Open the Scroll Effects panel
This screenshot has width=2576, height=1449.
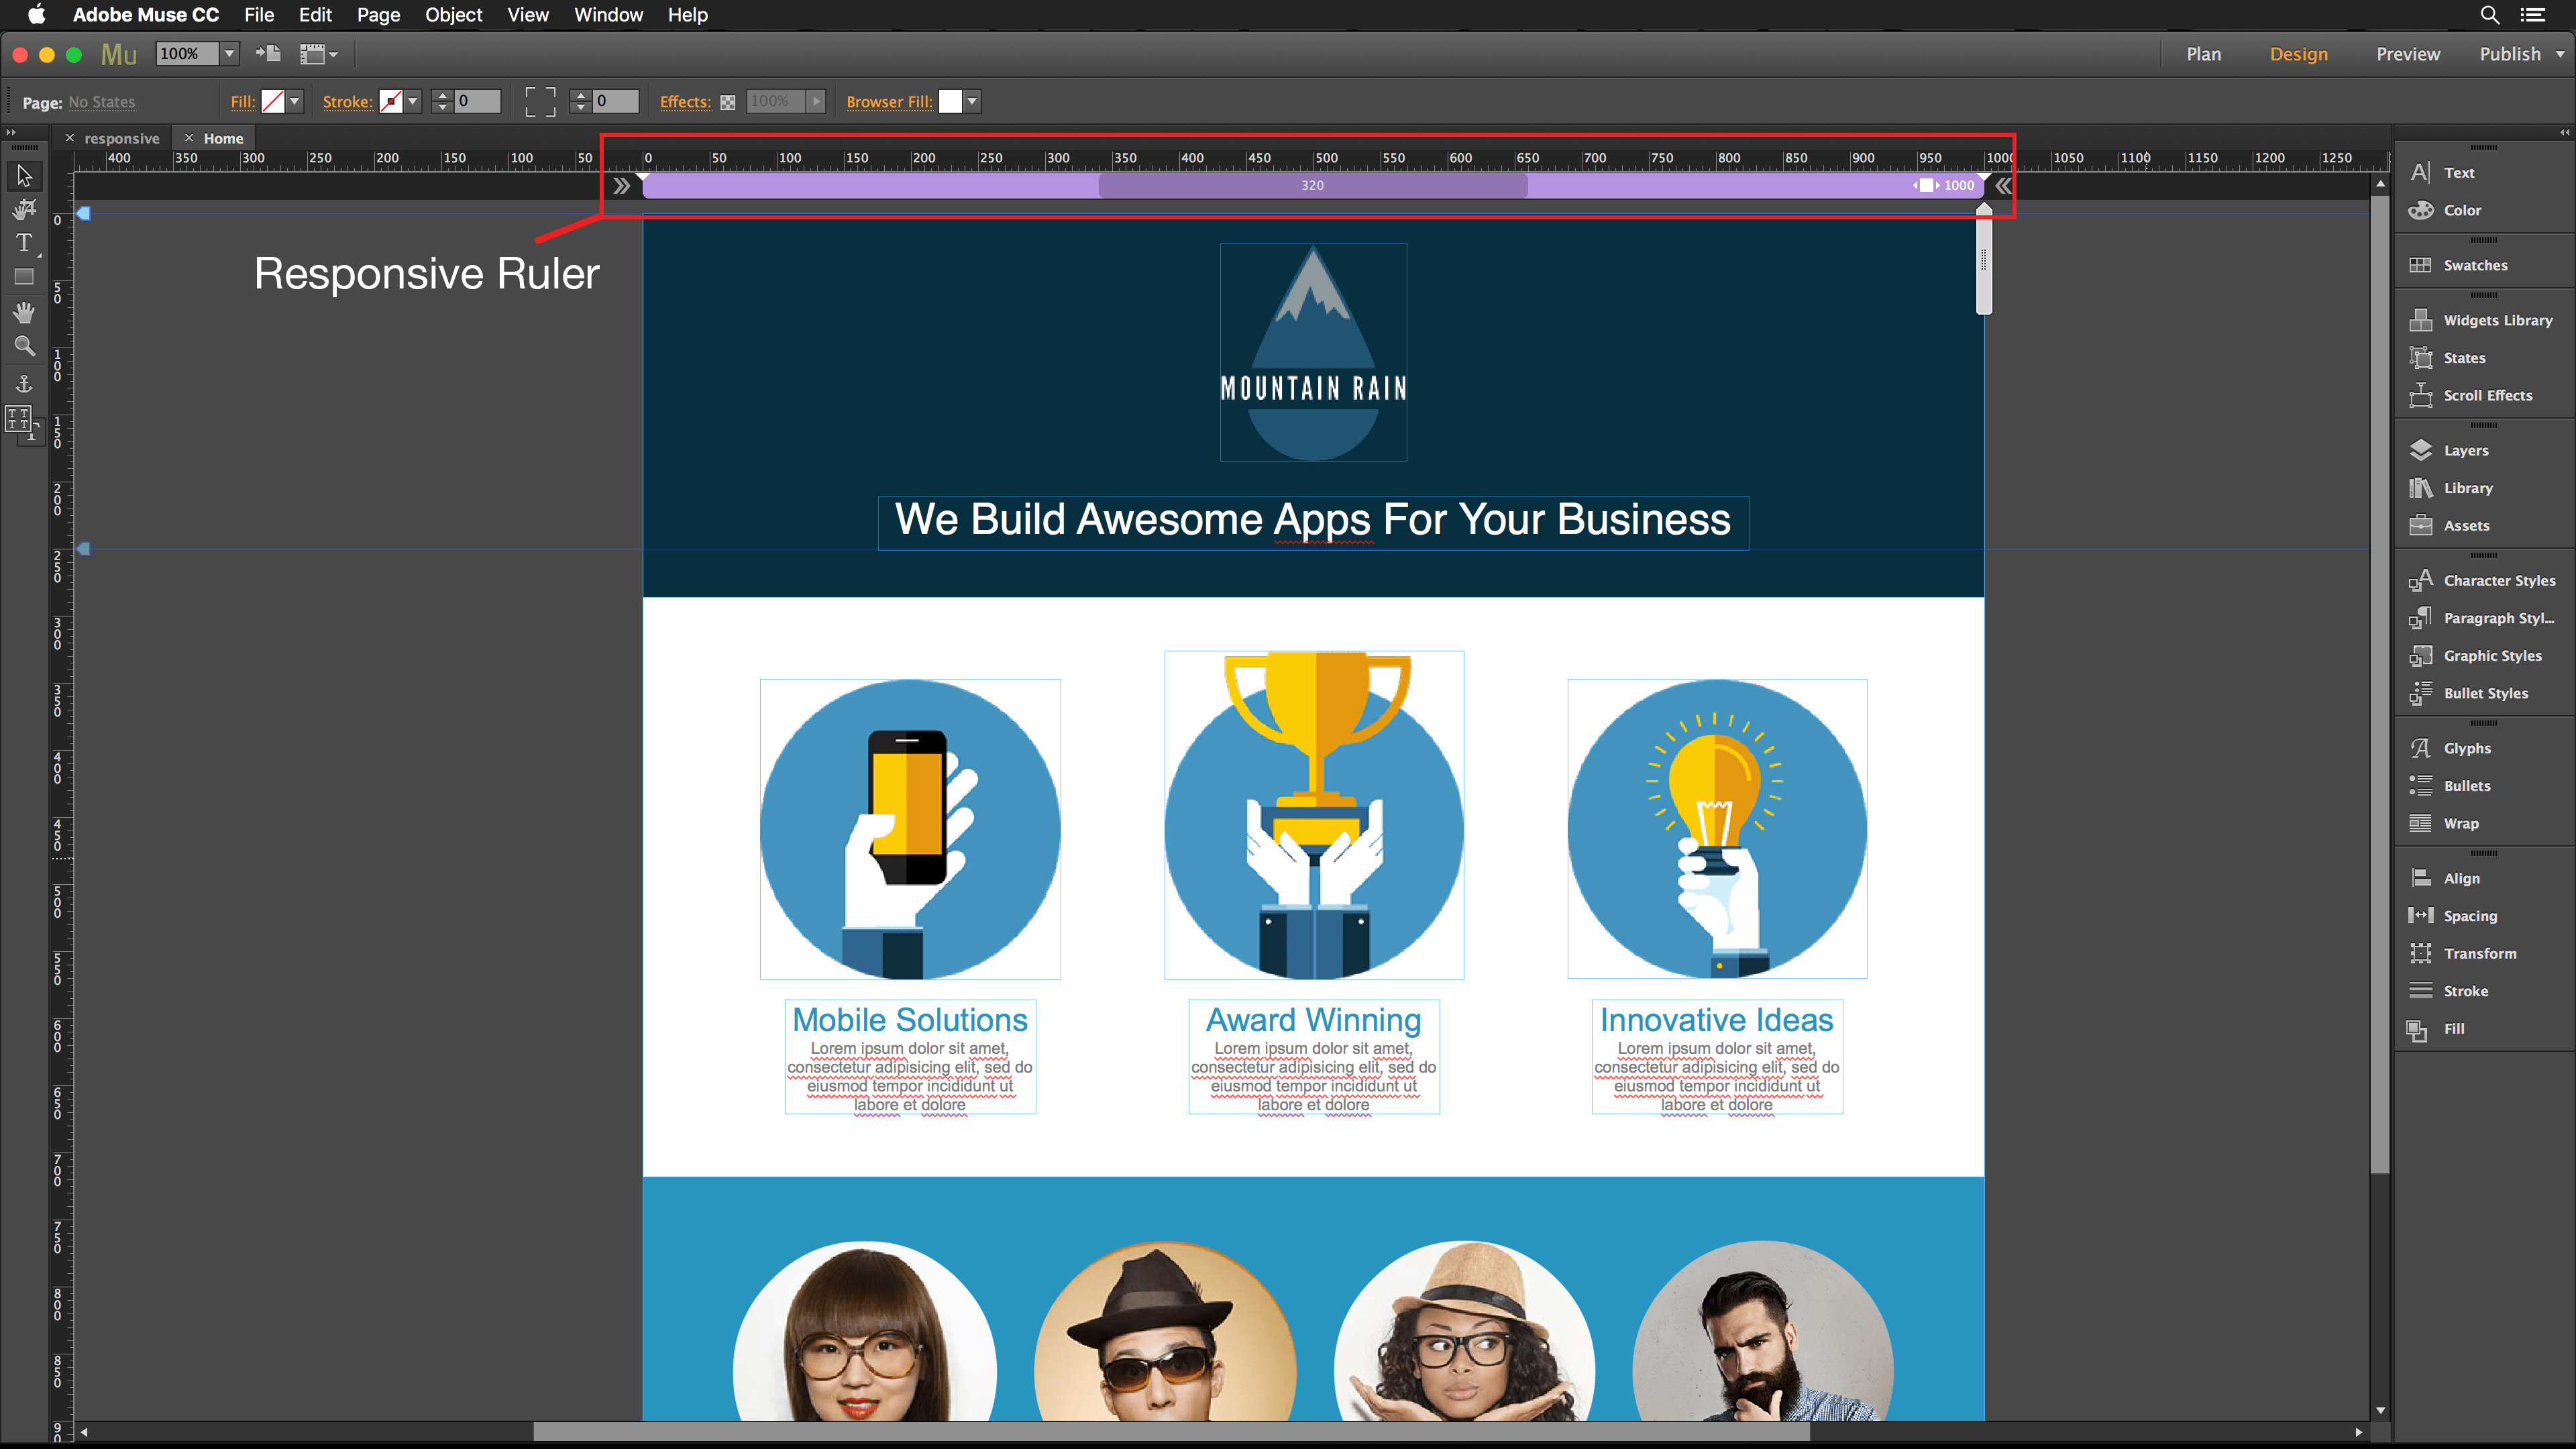2486,395
